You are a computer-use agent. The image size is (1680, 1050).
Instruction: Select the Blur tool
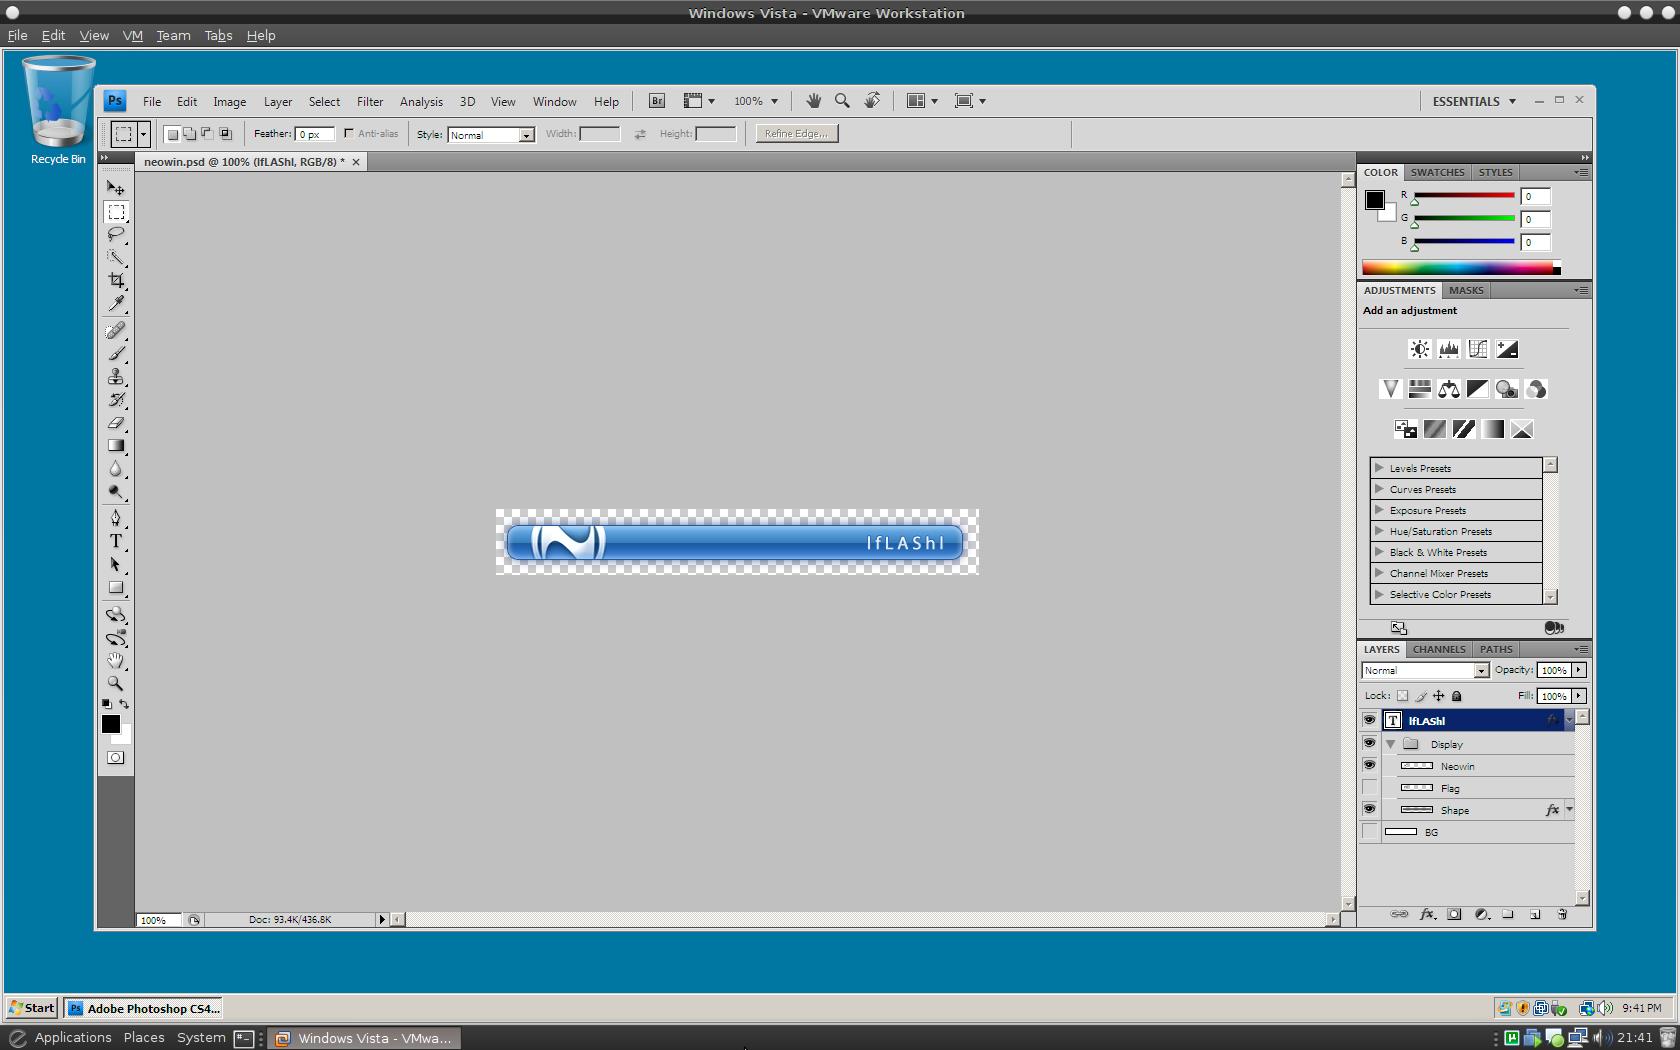click(x=116, y=468)
